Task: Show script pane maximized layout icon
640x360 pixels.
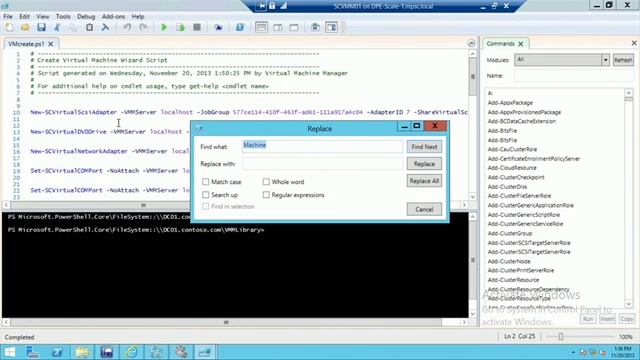Action: click(x=294, y=27)
